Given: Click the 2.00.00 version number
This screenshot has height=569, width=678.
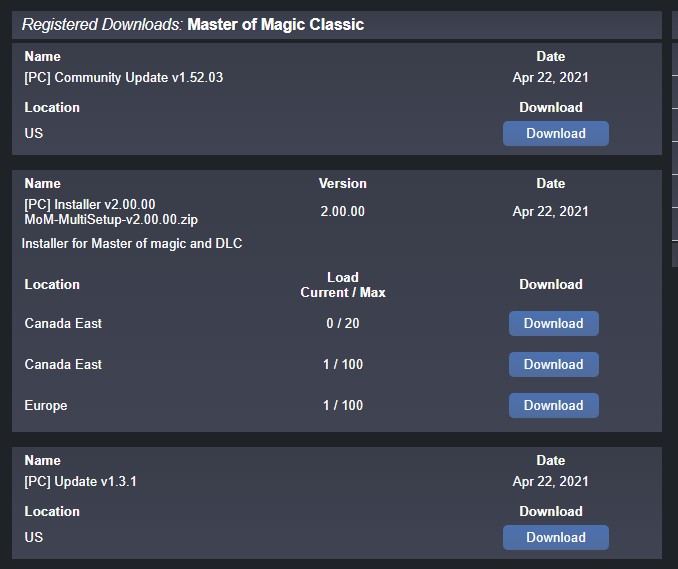Looking at the screenshot, I should tap(342, 212).
